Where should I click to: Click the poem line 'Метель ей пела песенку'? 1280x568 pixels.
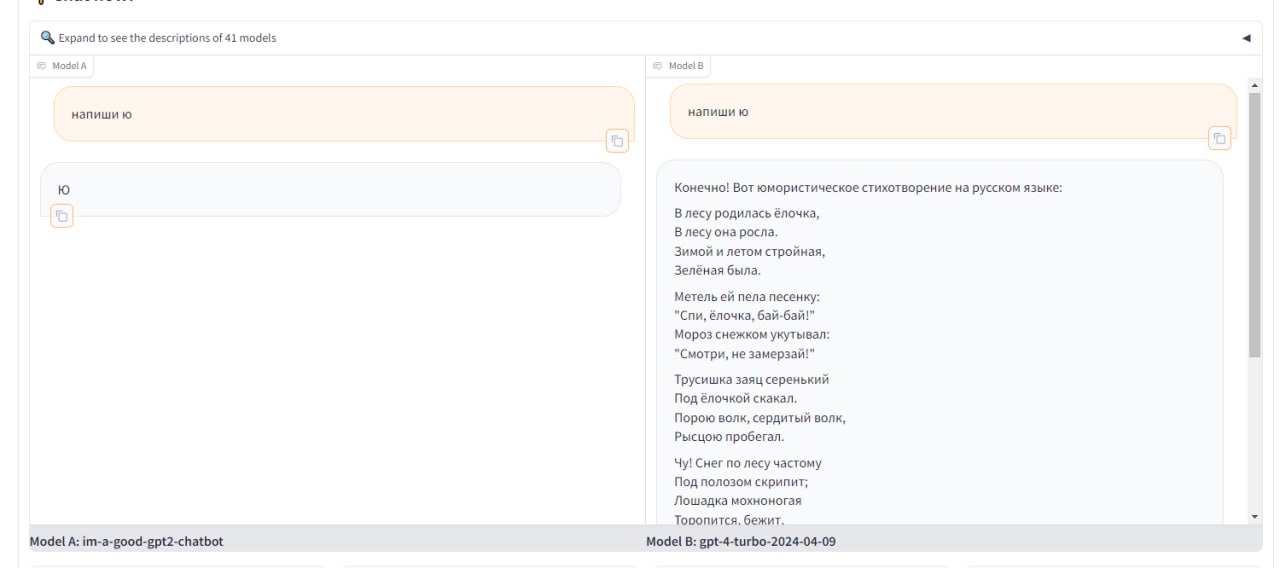(747, 297)
